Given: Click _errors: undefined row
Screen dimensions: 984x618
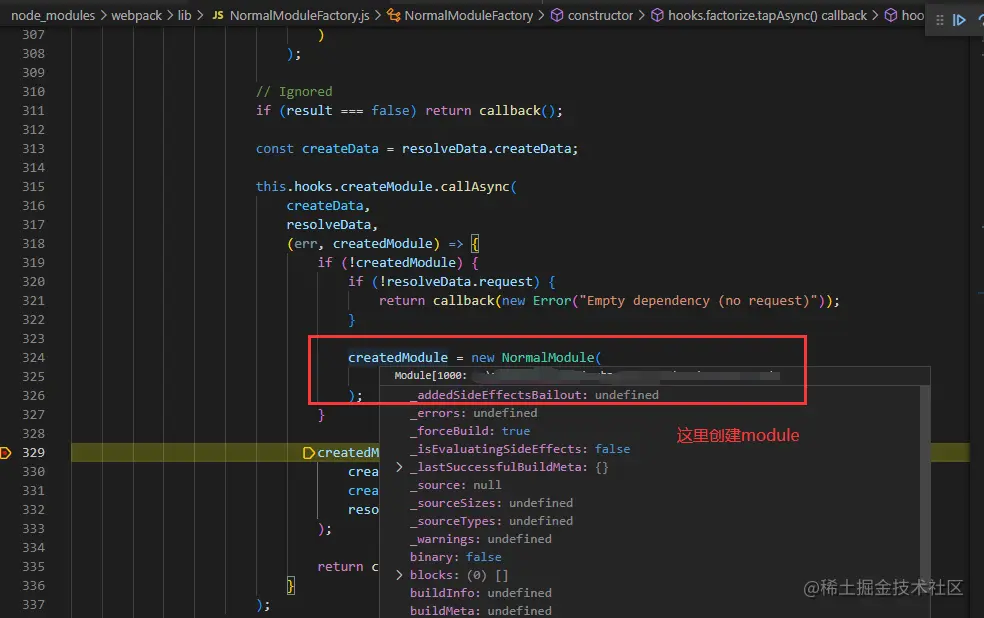Looking at the screenshot, I should (x=473, y=413).
